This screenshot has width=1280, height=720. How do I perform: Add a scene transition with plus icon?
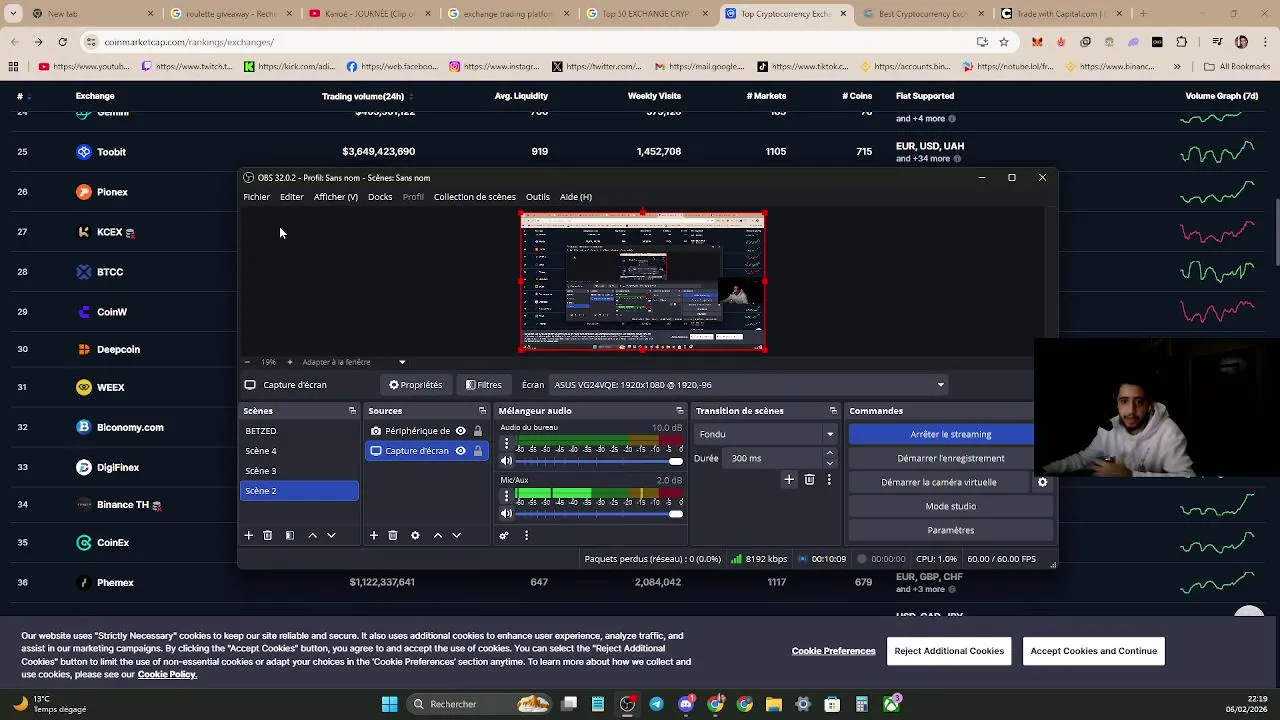(x=789, y=480)
